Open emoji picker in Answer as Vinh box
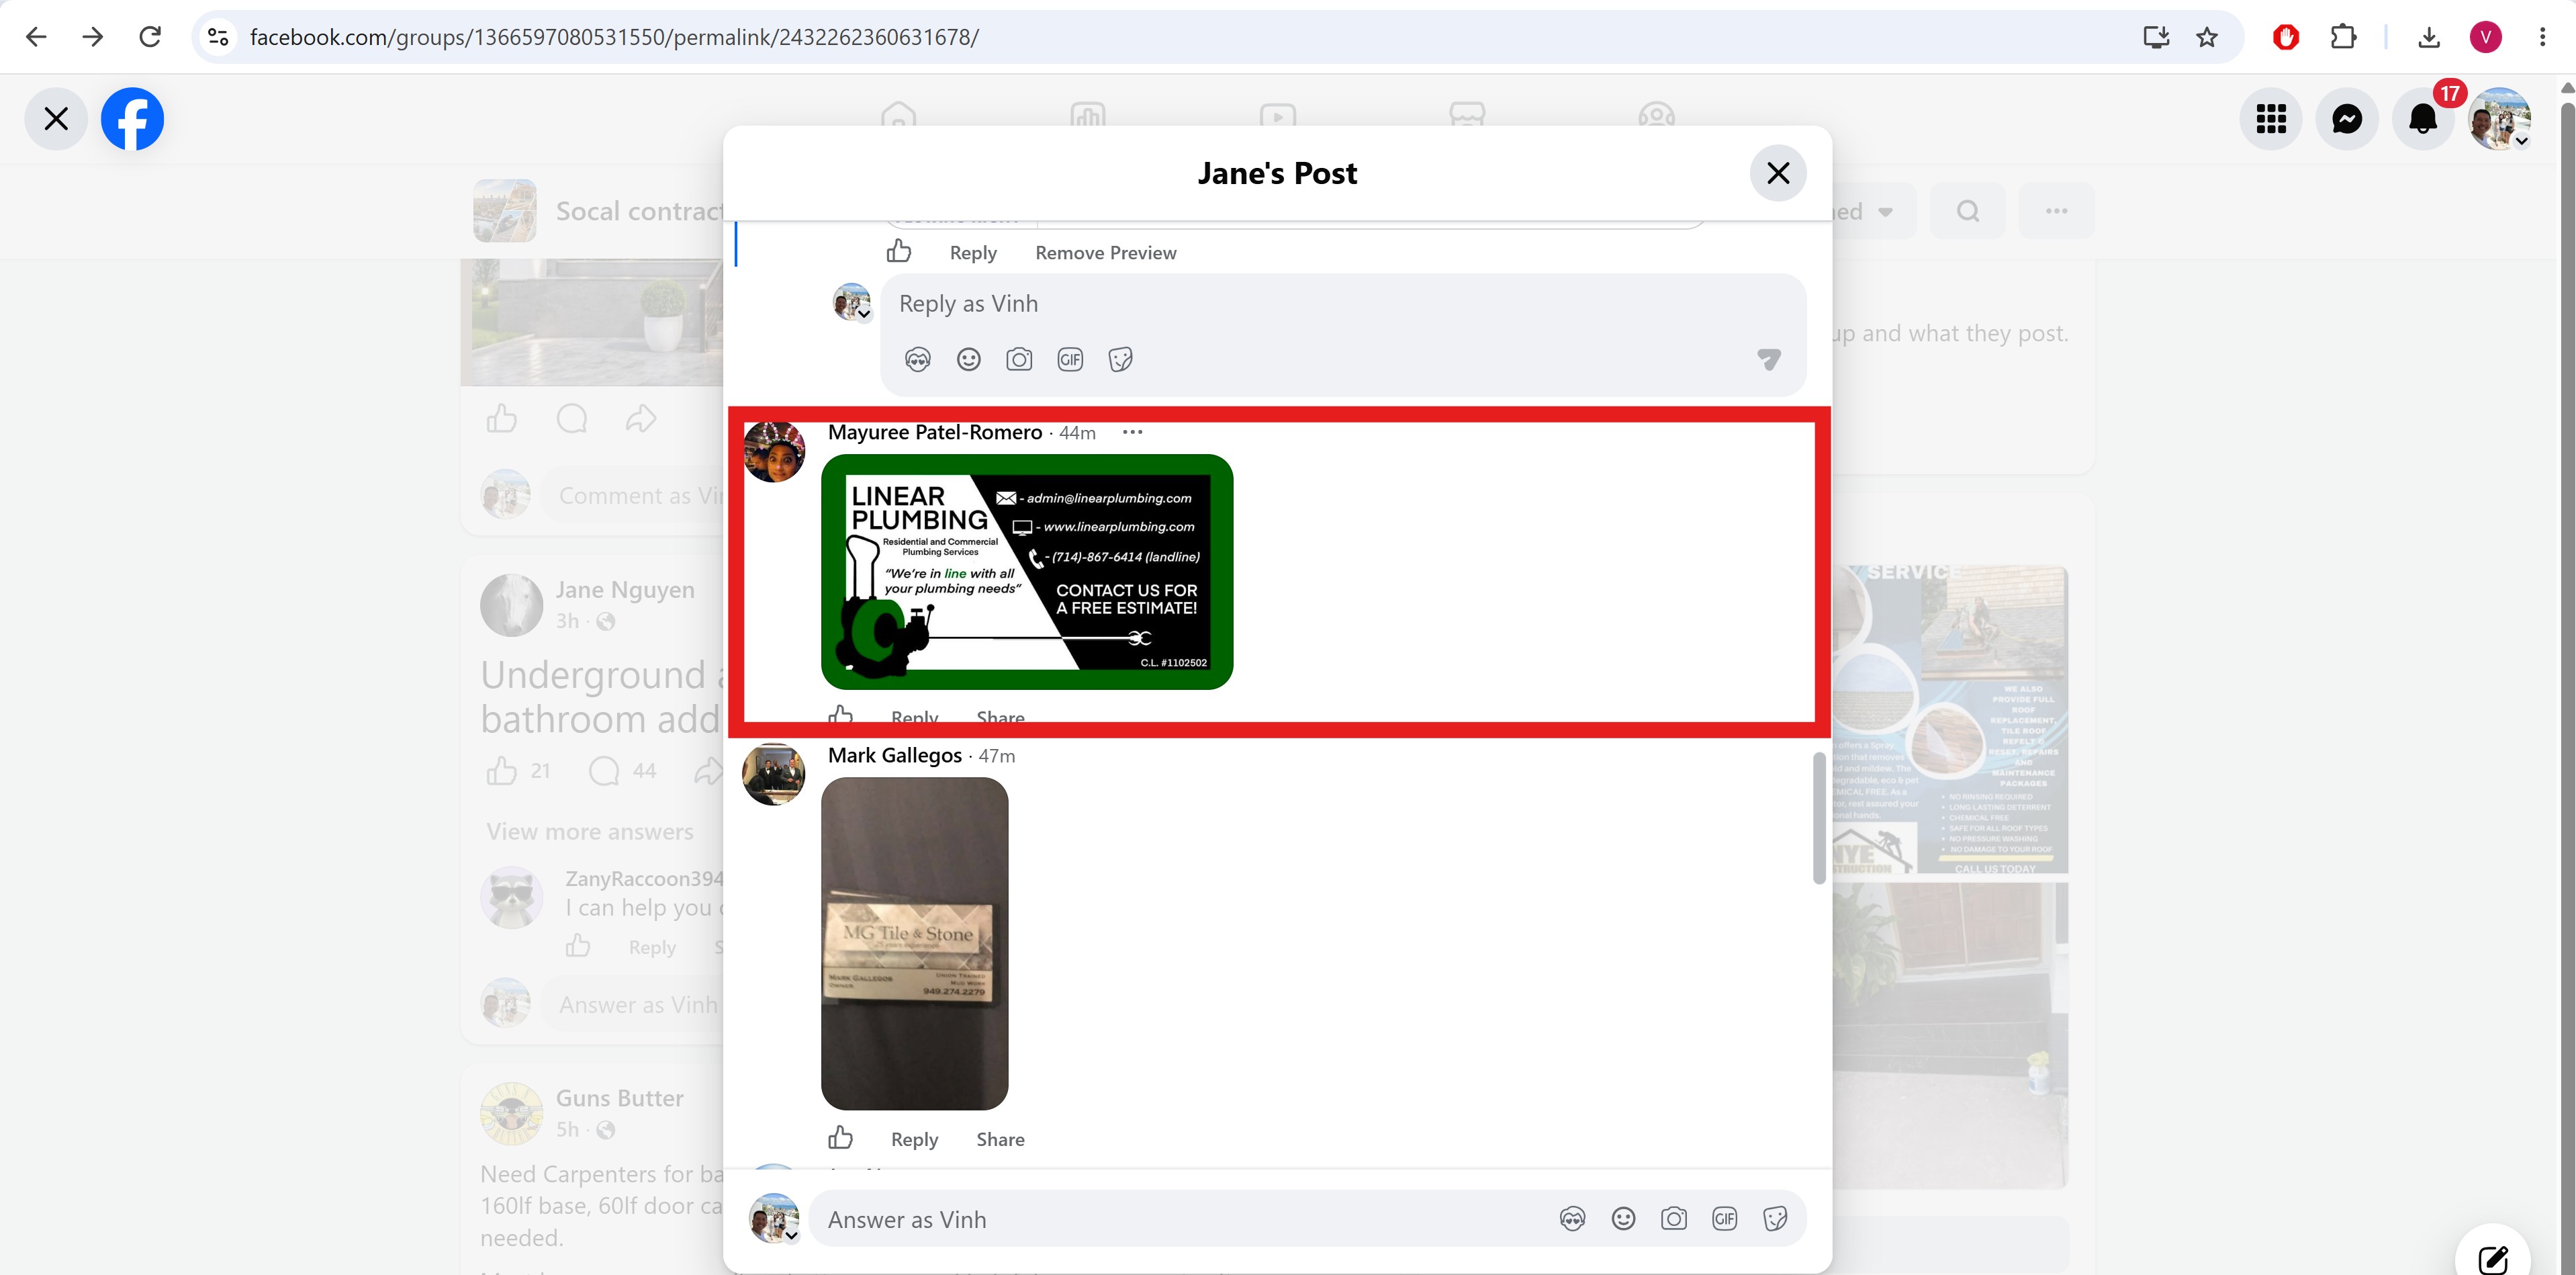The height and width of the screenshot is (1275, 2576). coord(1623,1219)
